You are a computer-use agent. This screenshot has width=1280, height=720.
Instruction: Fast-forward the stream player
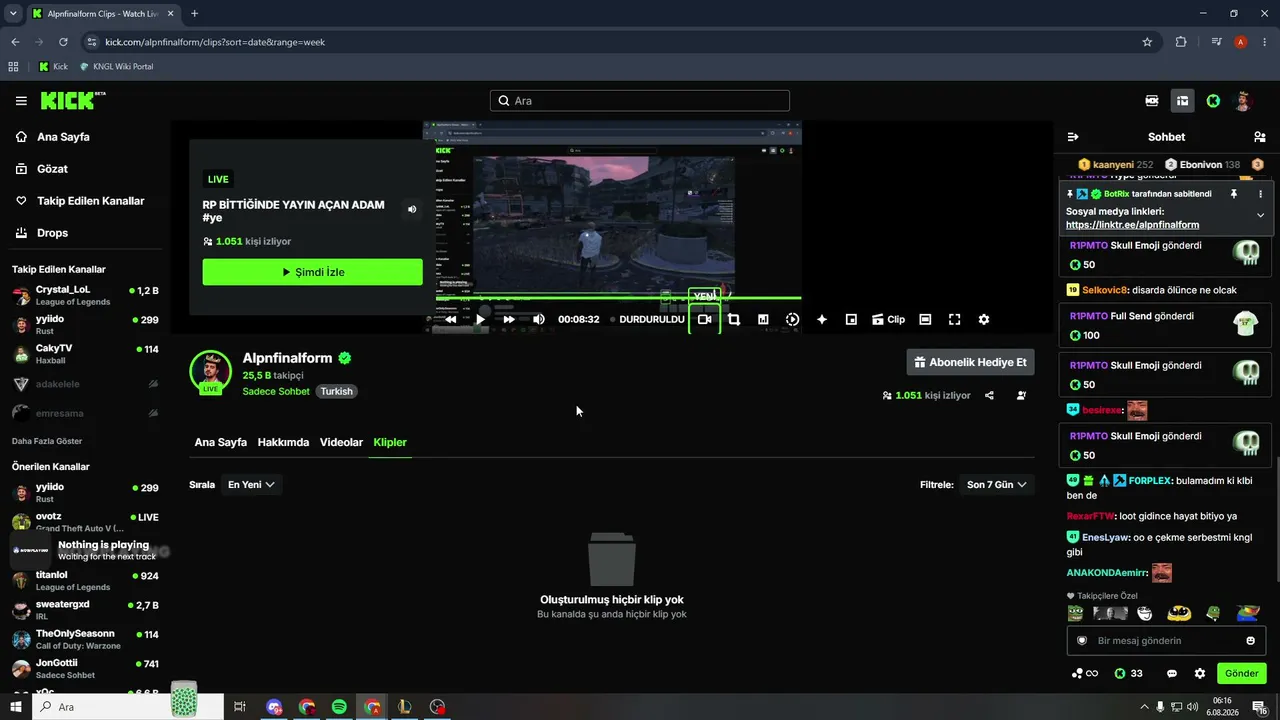(x=509, y=319)
